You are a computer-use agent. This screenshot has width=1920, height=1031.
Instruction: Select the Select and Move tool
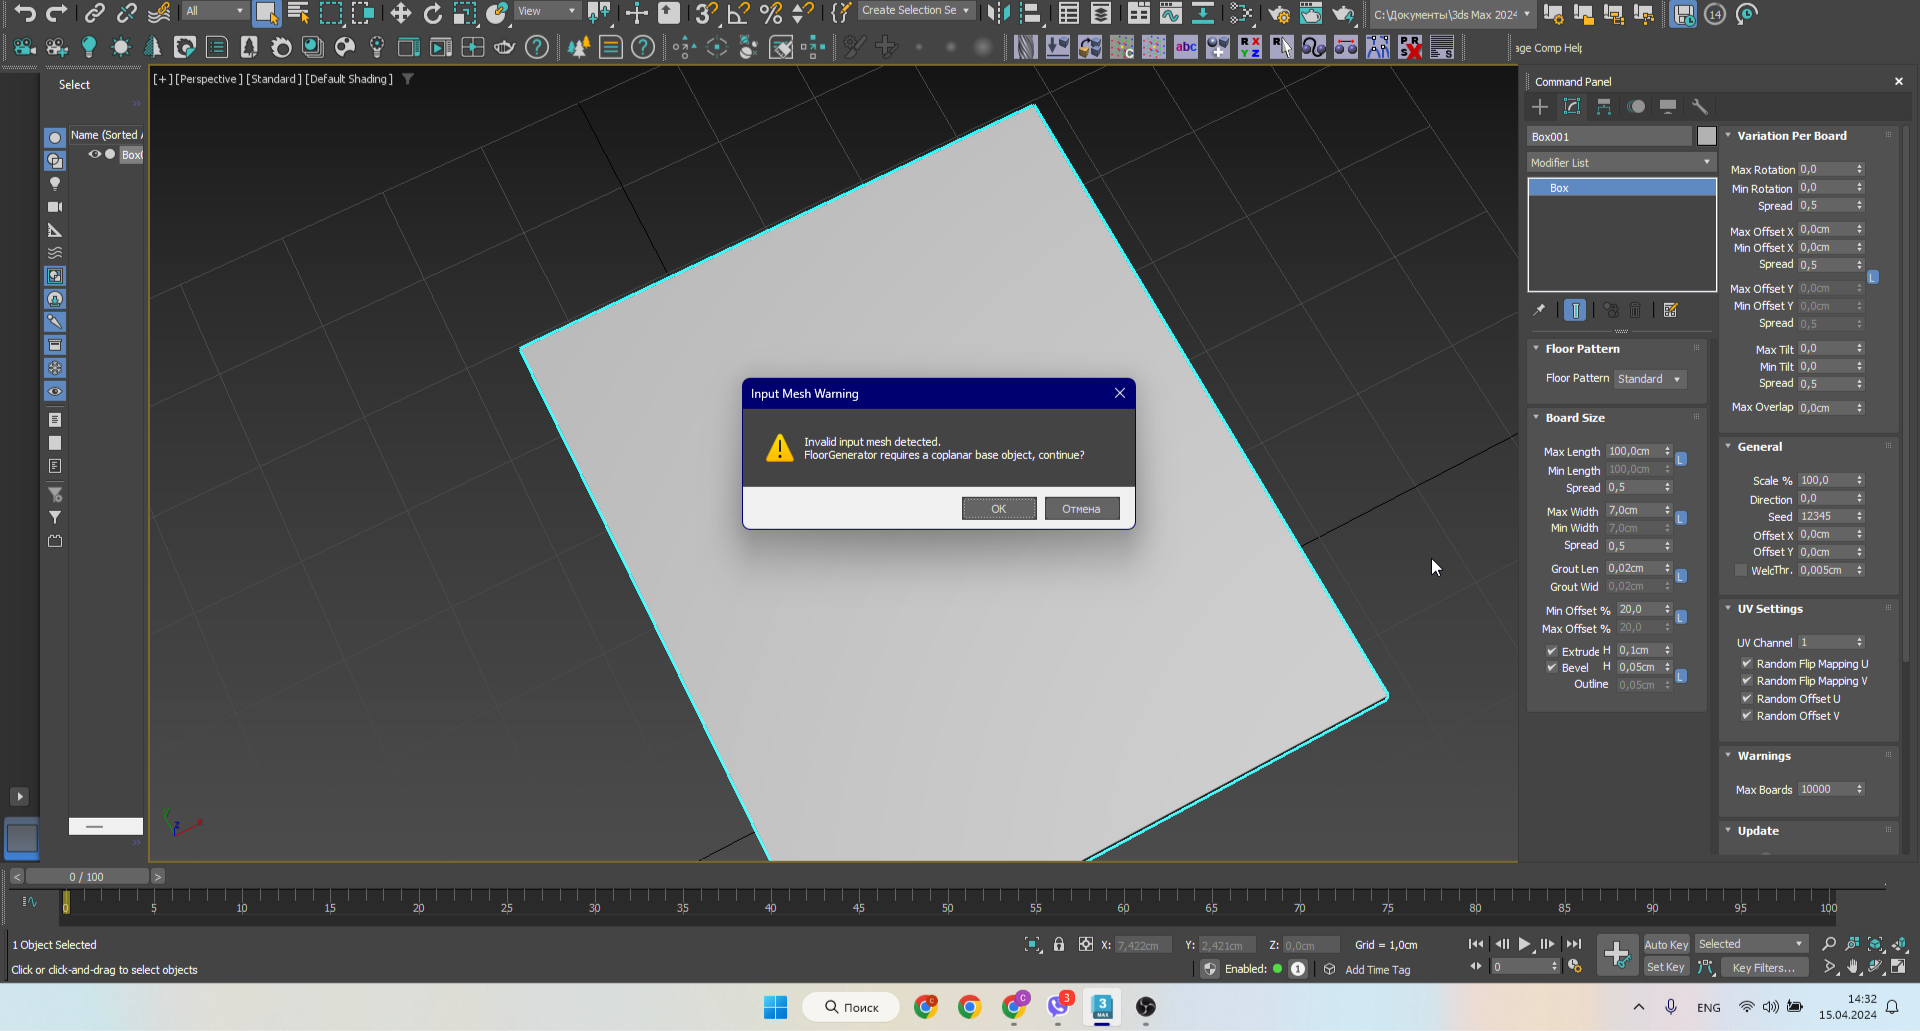[400, 13]
